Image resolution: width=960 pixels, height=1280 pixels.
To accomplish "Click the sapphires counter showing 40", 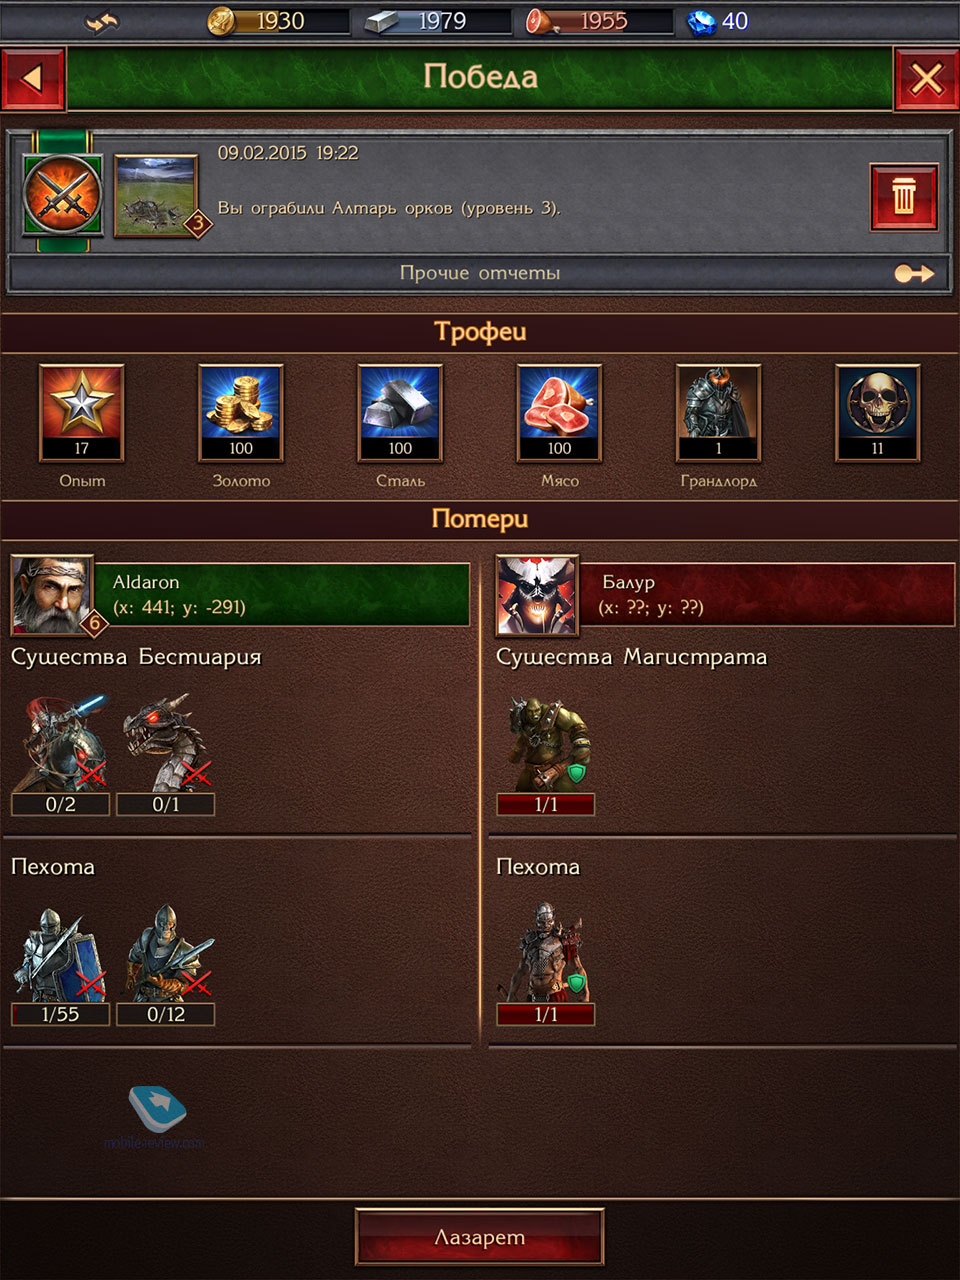I will [x=719, y=21].
